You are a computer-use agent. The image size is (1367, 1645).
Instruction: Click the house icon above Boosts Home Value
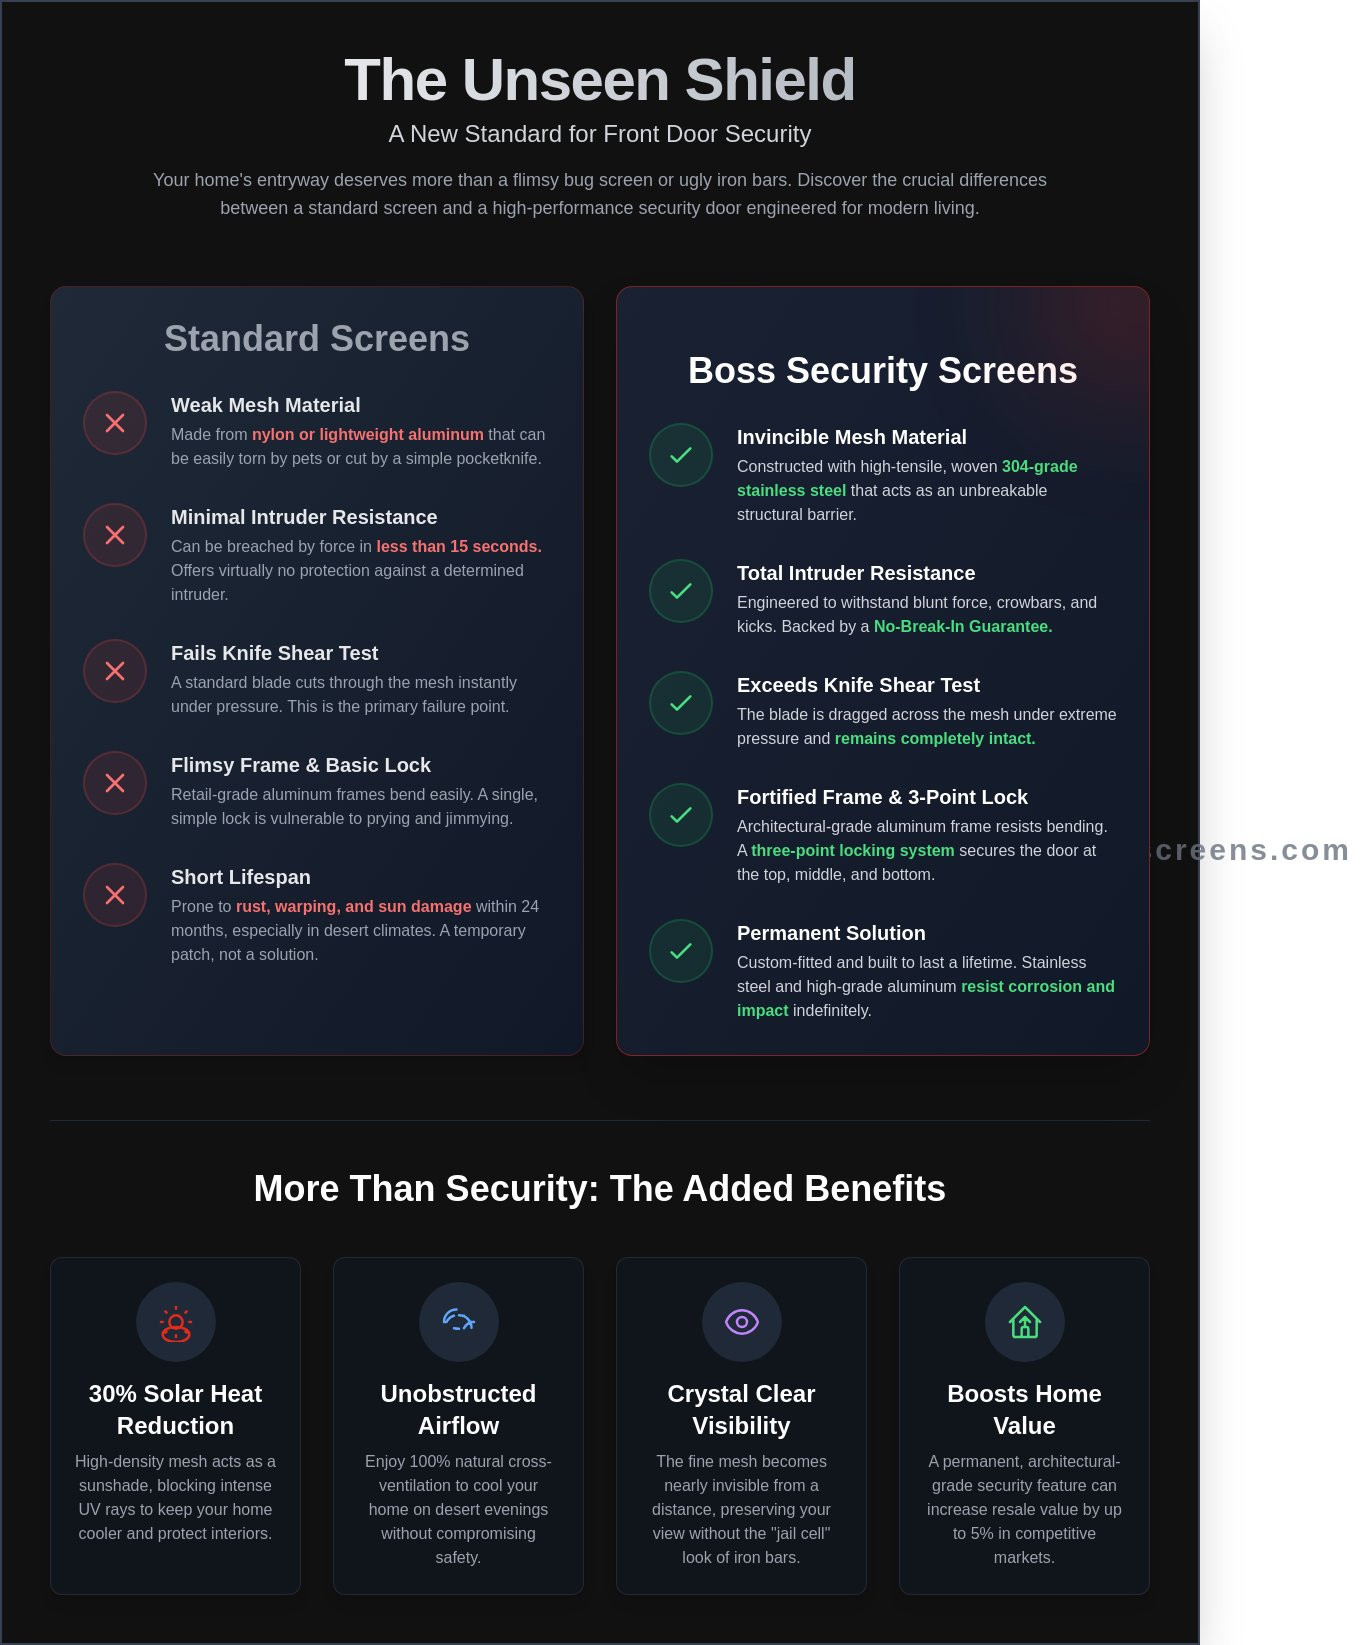(1025, 1322)
